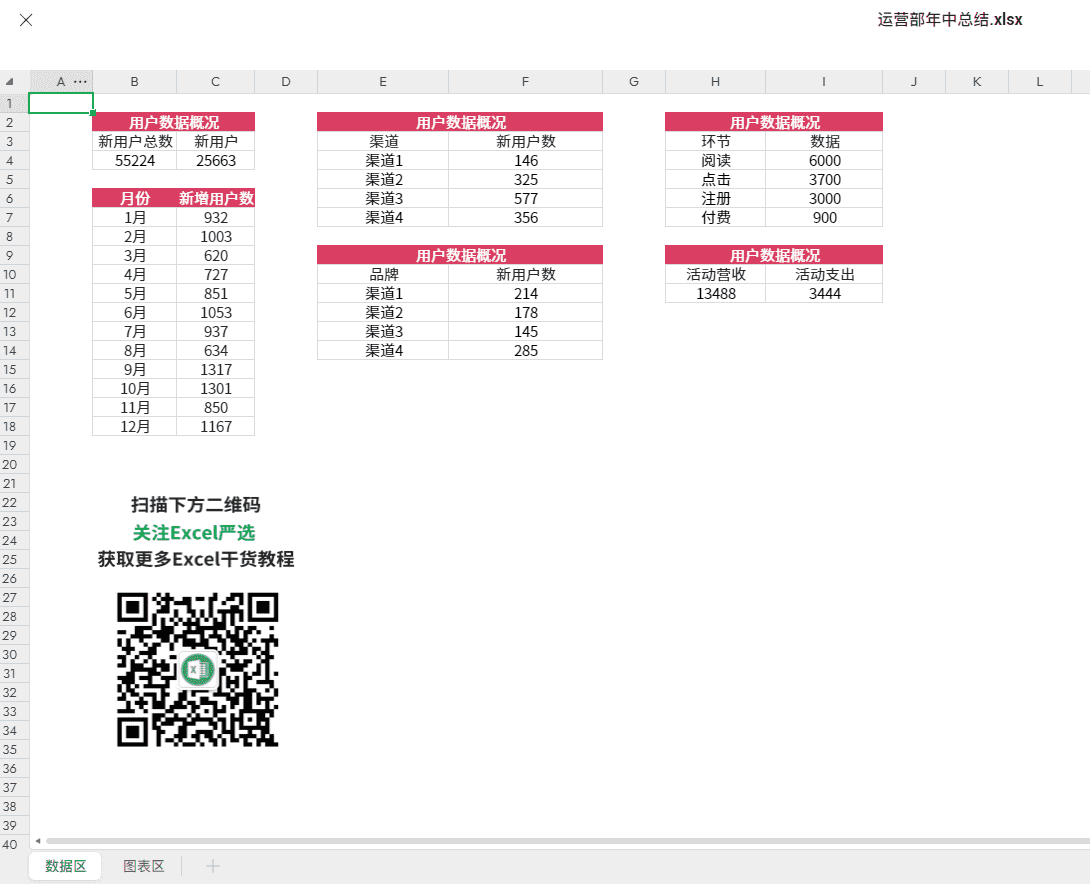1090x890 pixels.
Task: Click the 356 value cell
Action: tap(526, 218)
